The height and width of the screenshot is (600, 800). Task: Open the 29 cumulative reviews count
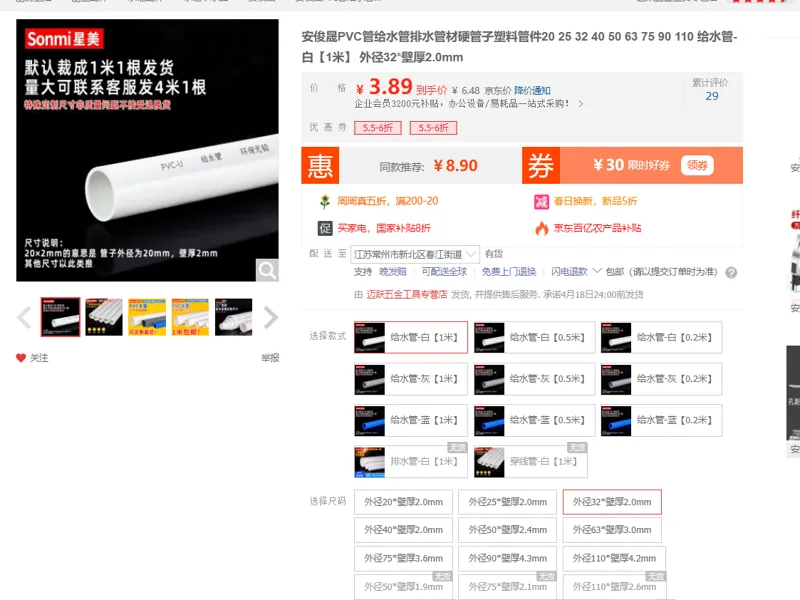[711, 96]
